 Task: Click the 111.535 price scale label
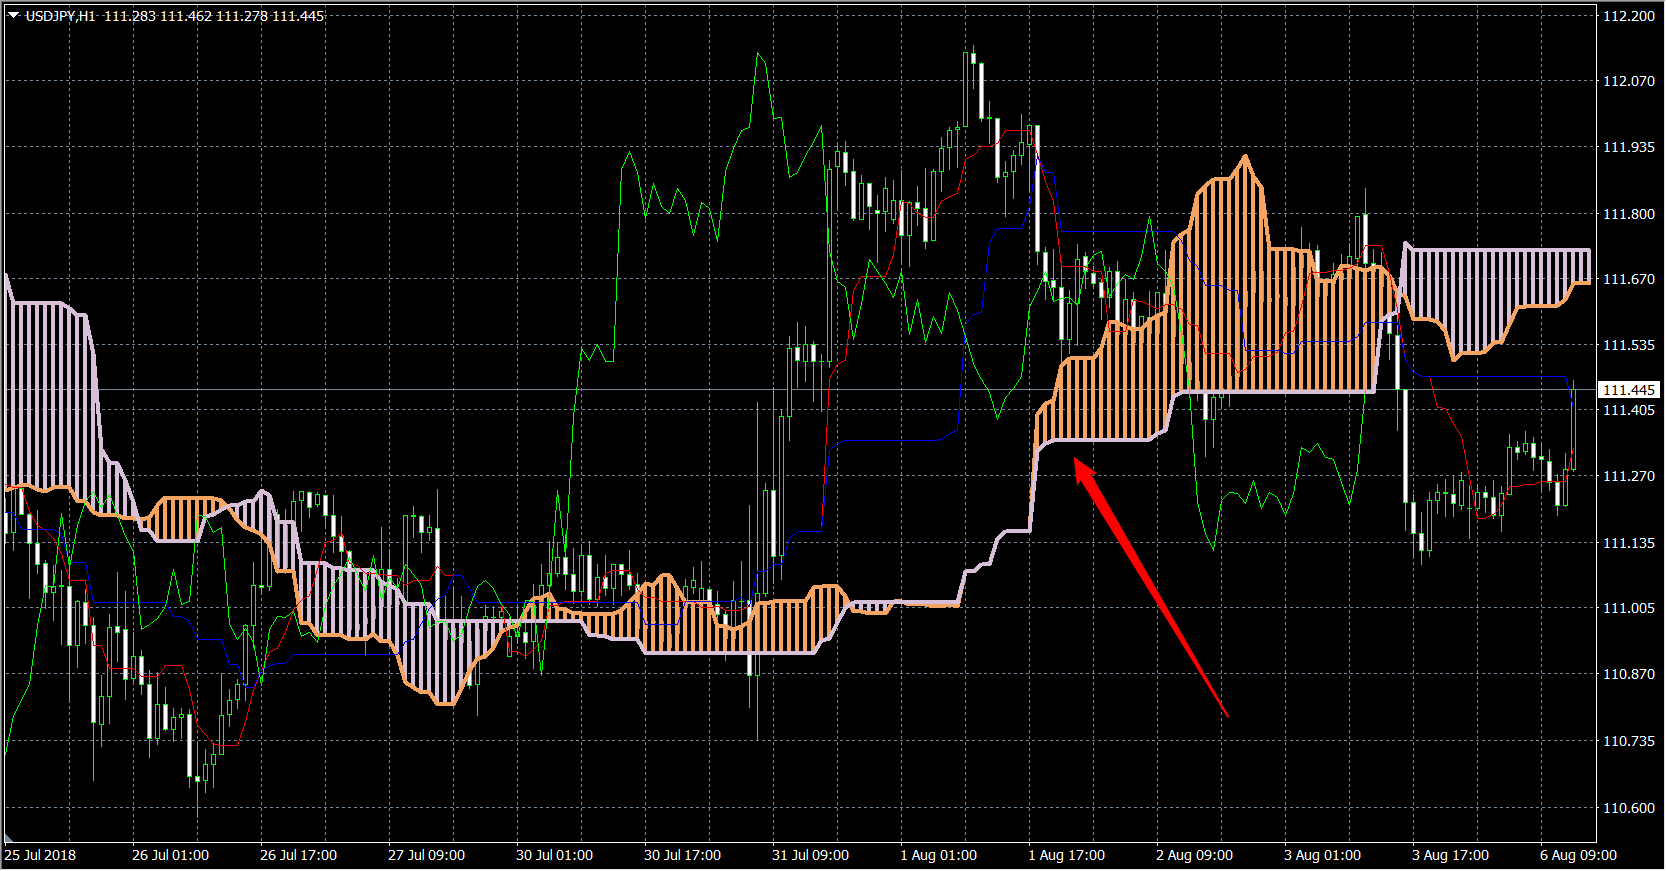(x=1628, y=345)
